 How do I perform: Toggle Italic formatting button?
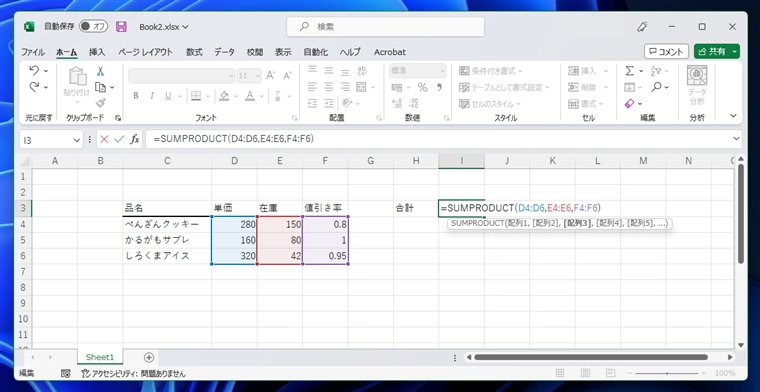coord(152,96)
